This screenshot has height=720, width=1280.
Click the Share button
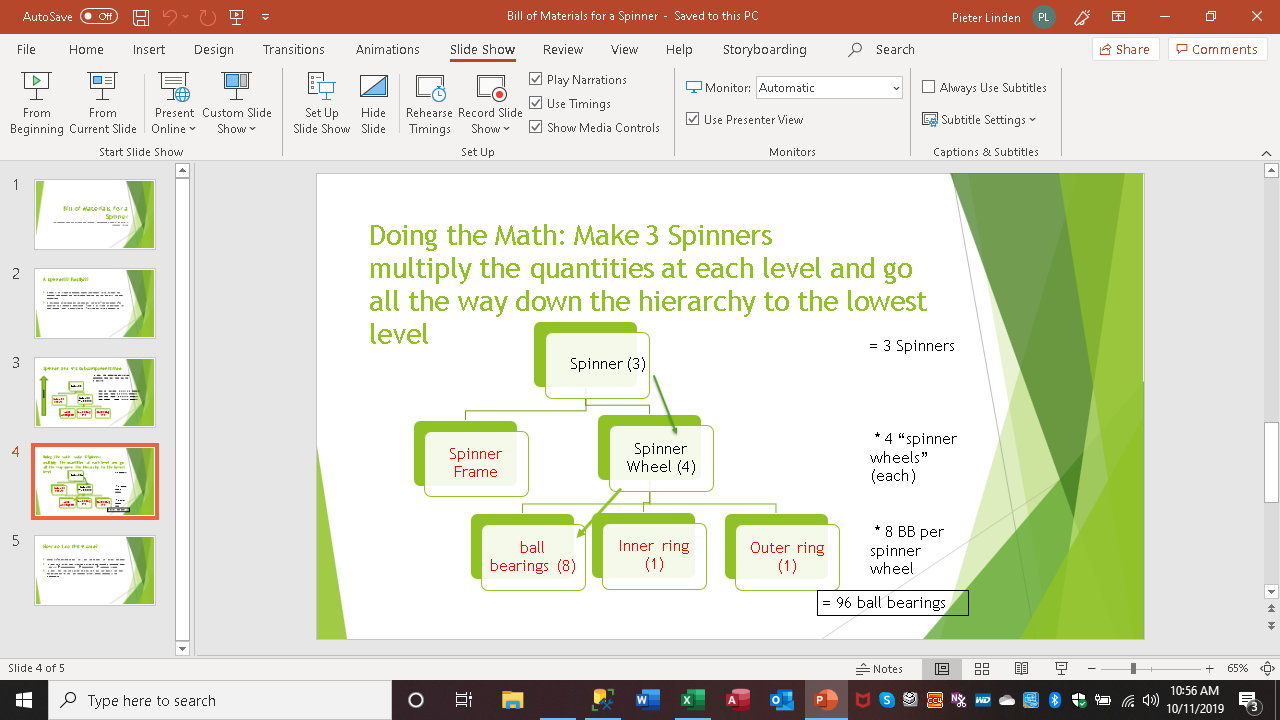click(1125, 50)
